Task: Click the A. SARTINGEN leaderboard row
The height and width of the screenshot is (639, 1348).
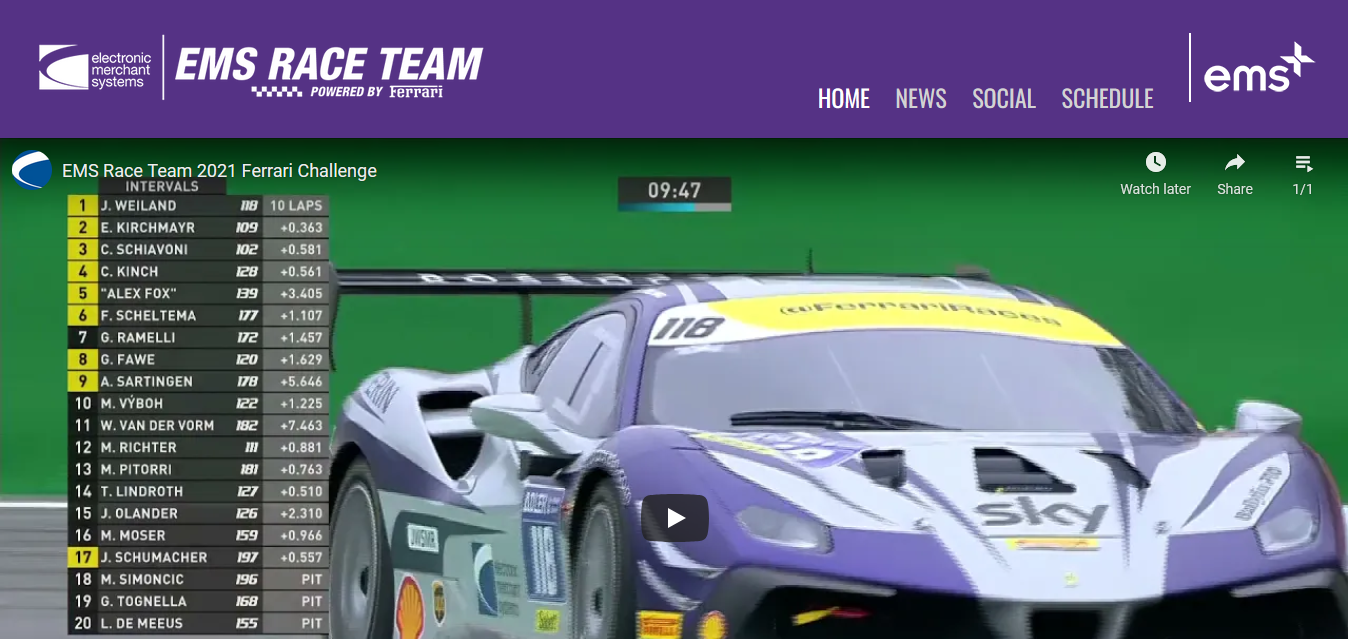Action: [x=198, y=381]
